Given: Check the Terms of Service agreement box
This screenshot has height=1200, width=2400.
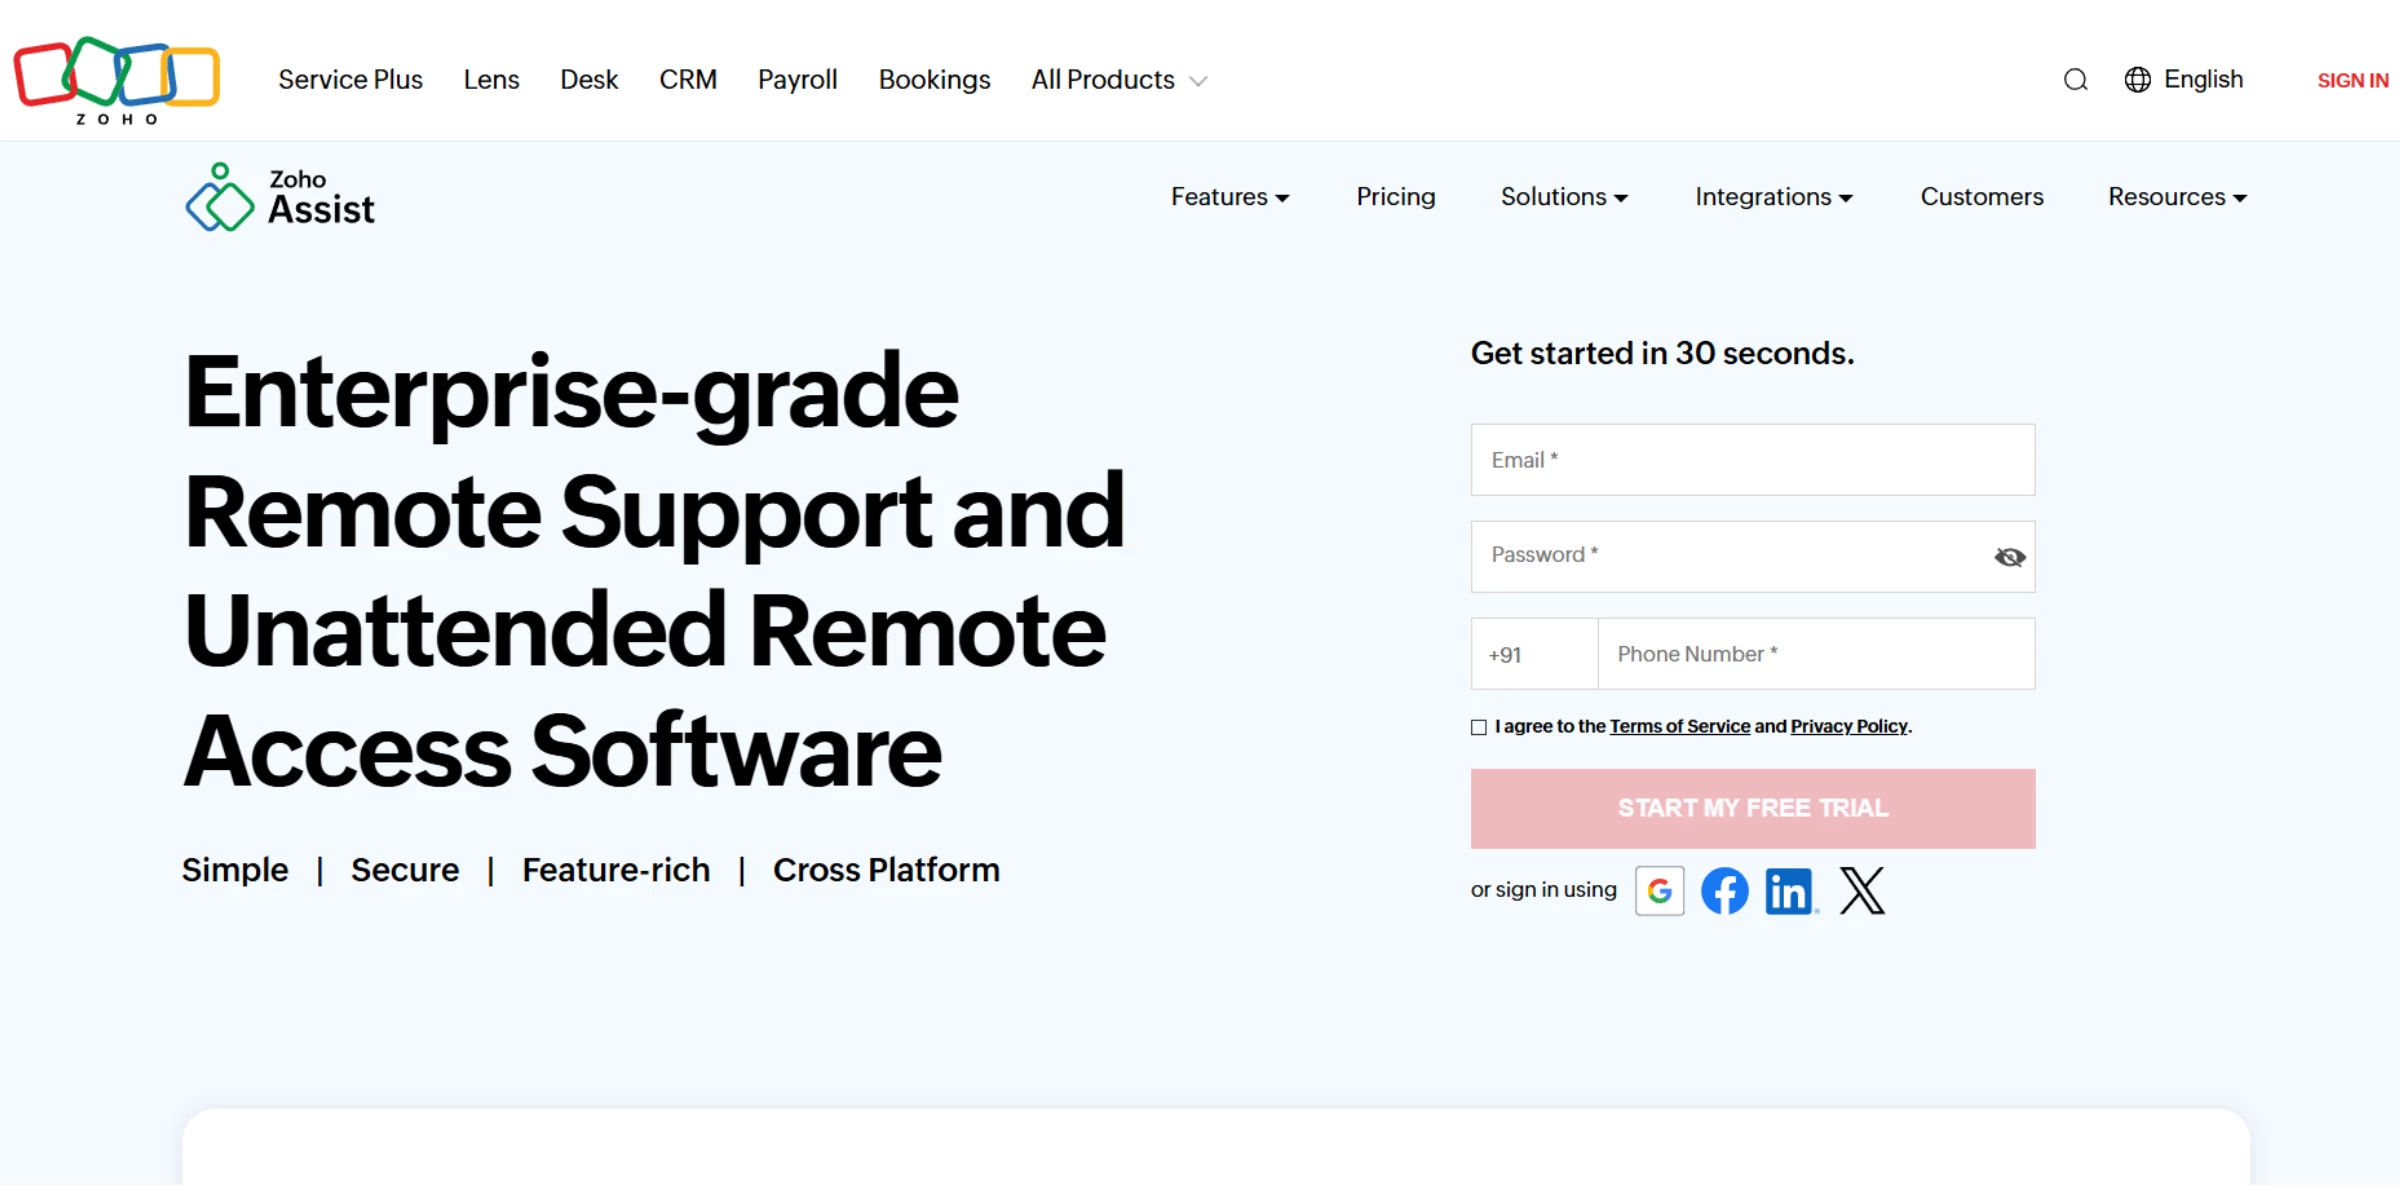Looking at the screenshot, I should pos(1479,727).
